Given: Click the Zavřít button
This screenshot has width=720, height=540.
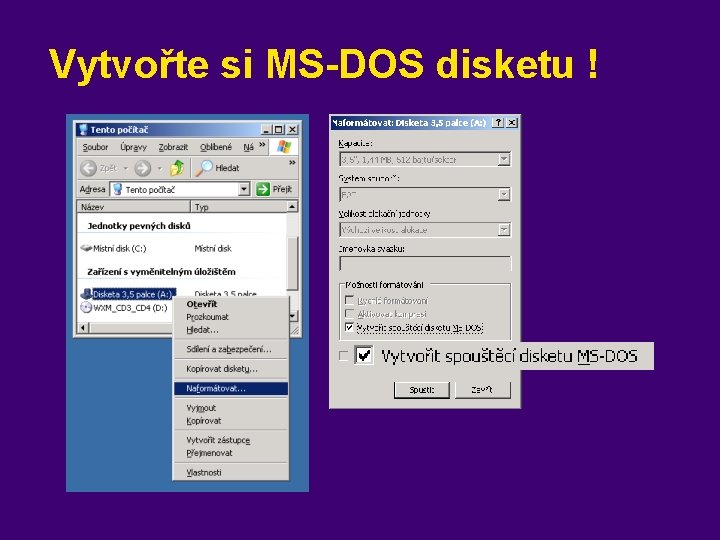Looking at the screenshot, I should coord(482,390).
